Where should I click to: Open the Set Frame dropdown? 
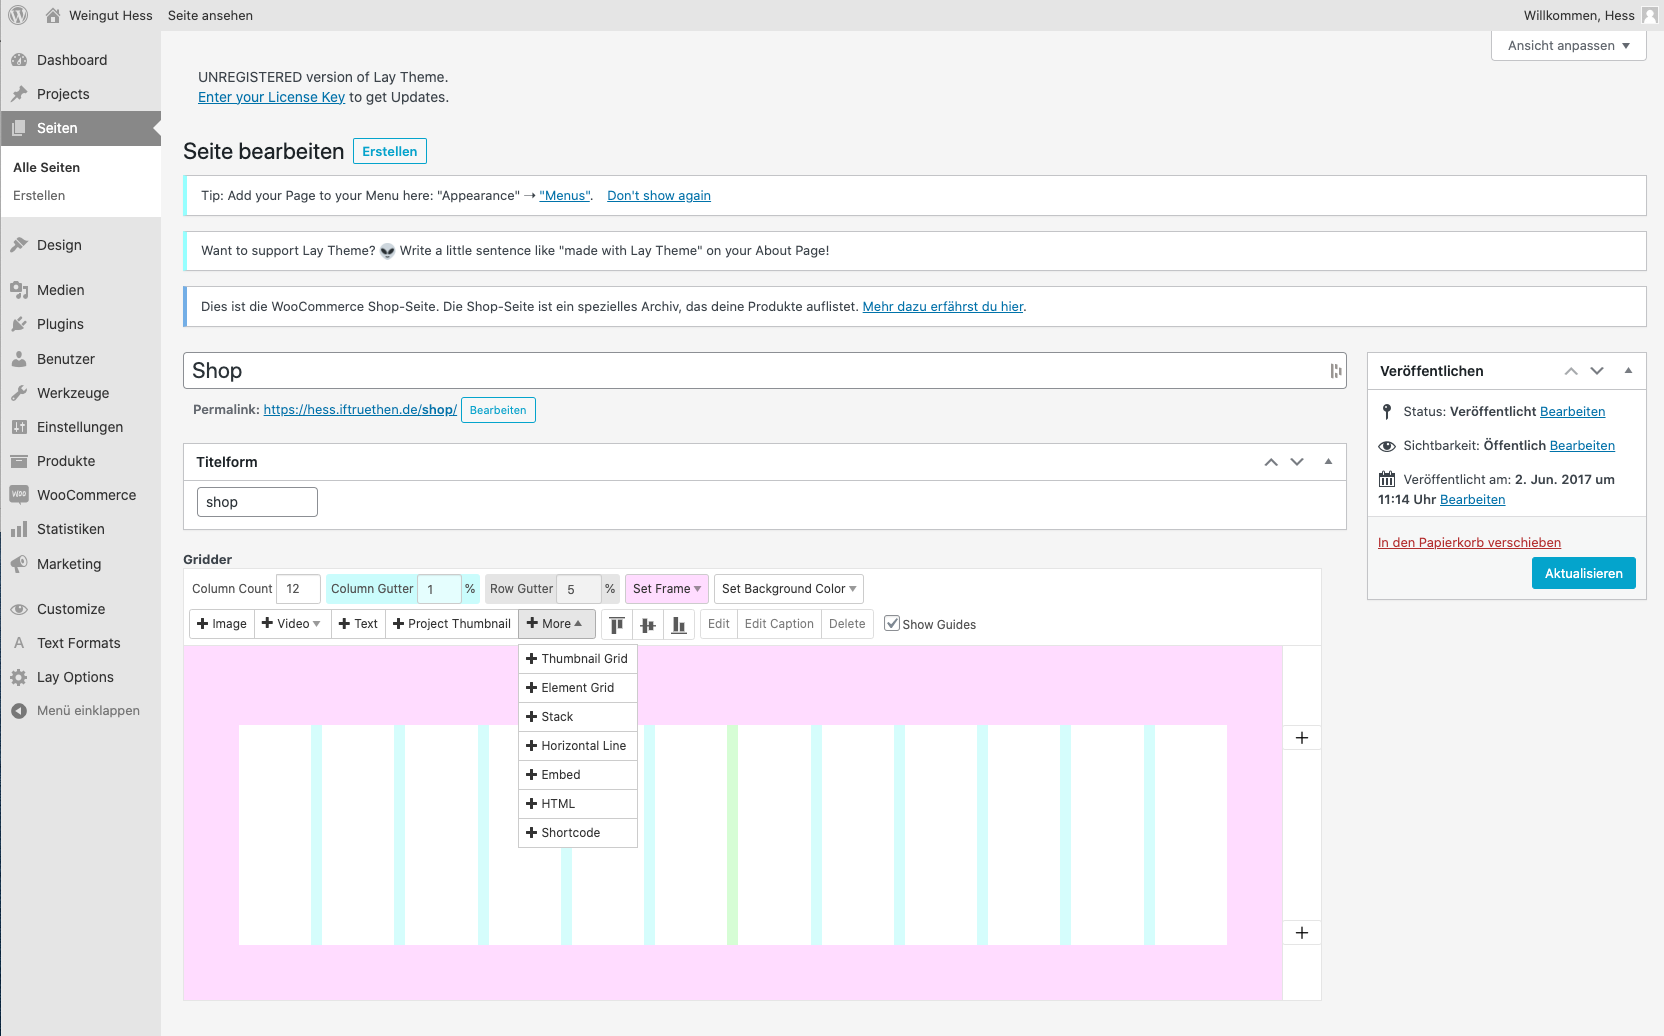[x=667, y=589]
